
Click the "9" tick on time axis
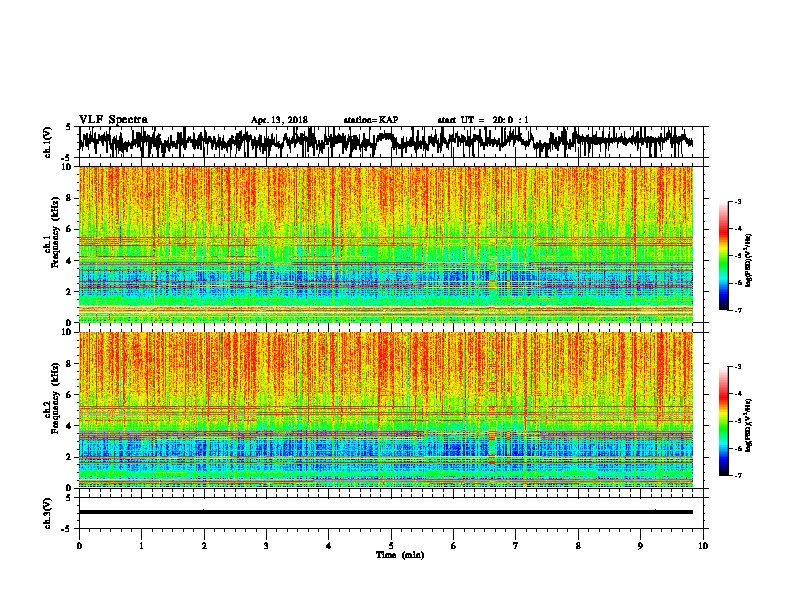point(640,546)
